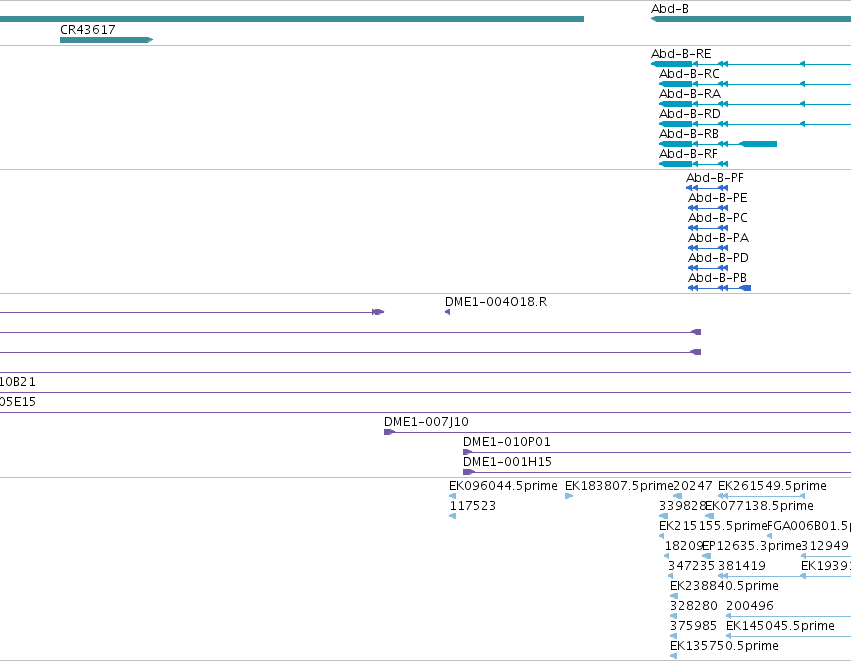Screen dimensions: 851x661
Task: Click the EK145045.5prime EST label
Action: (780, 626)
